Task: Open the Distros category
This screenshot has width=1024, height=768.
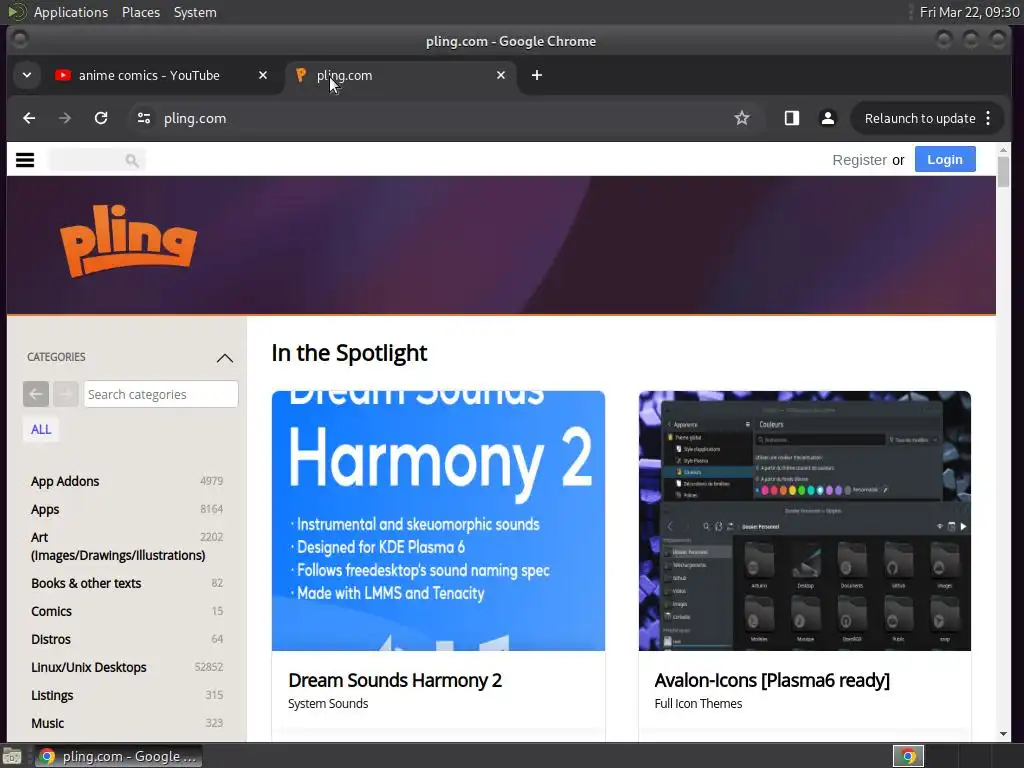Action: pyautogui.click(x=51, y=639)
